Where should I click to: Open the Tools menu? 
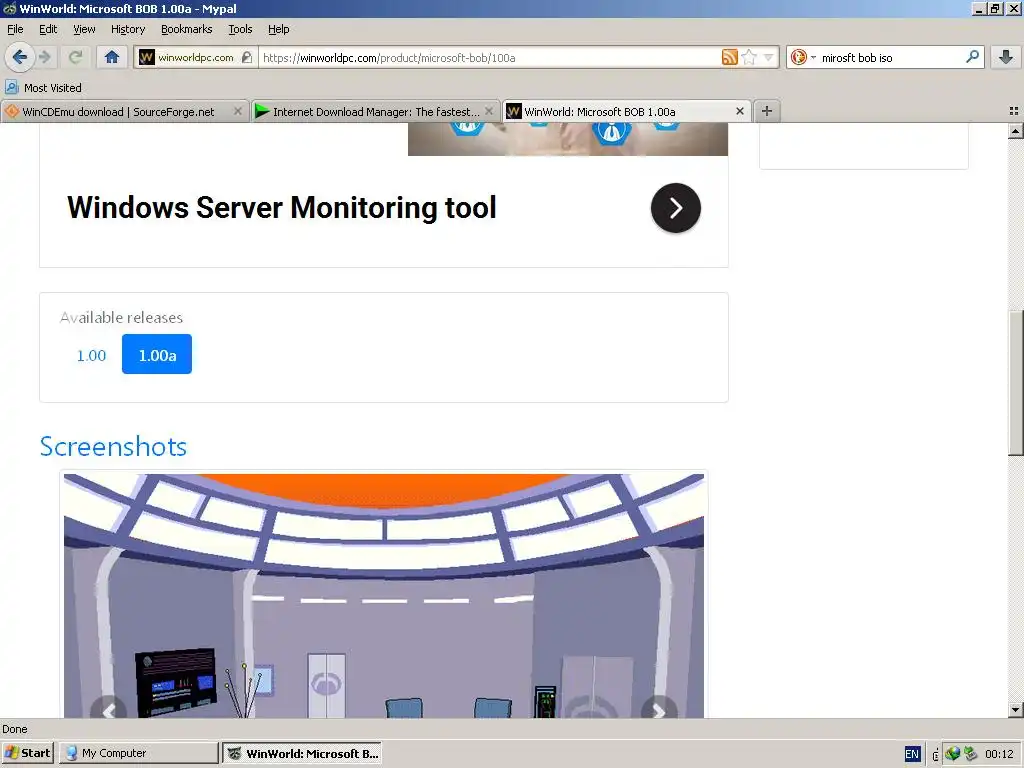(240, 29)
